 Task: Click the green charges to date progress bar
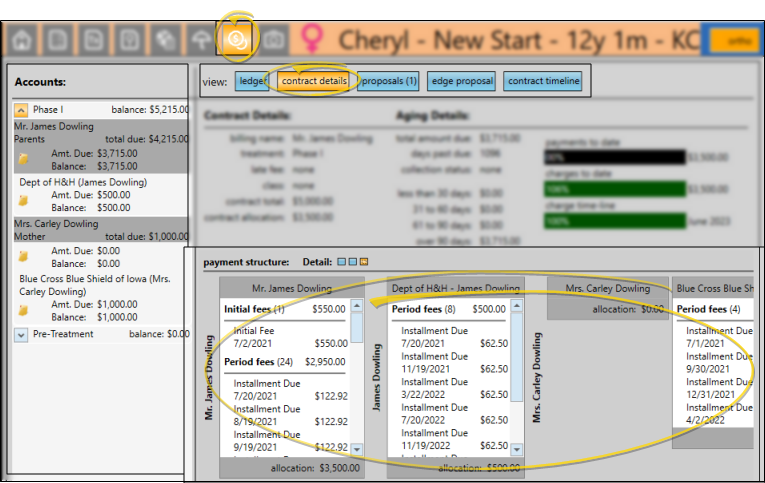pos(614,188)
